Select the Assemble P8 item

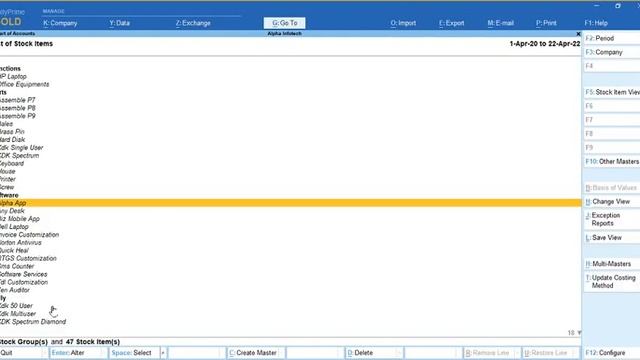point(18,108)
